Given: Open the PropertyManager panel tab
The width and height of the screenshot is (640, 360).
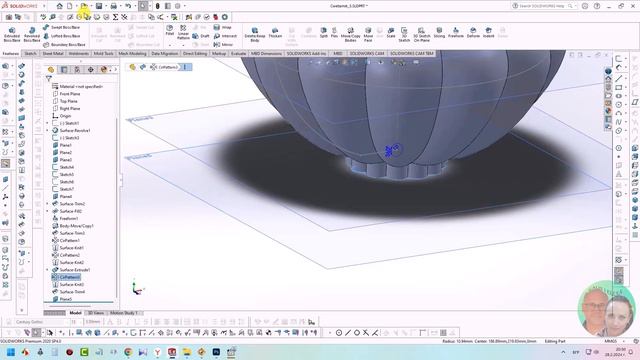Looking at the screenshot, I should coord(64,70).
